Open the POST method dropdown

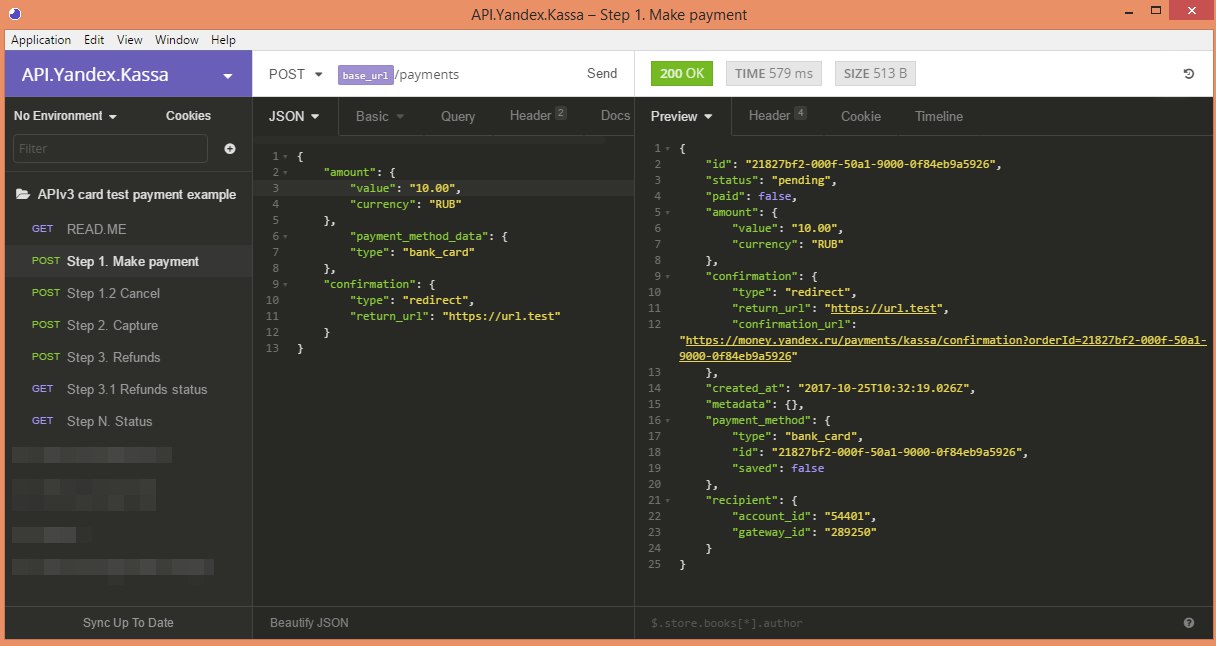(x=296, y=74)
